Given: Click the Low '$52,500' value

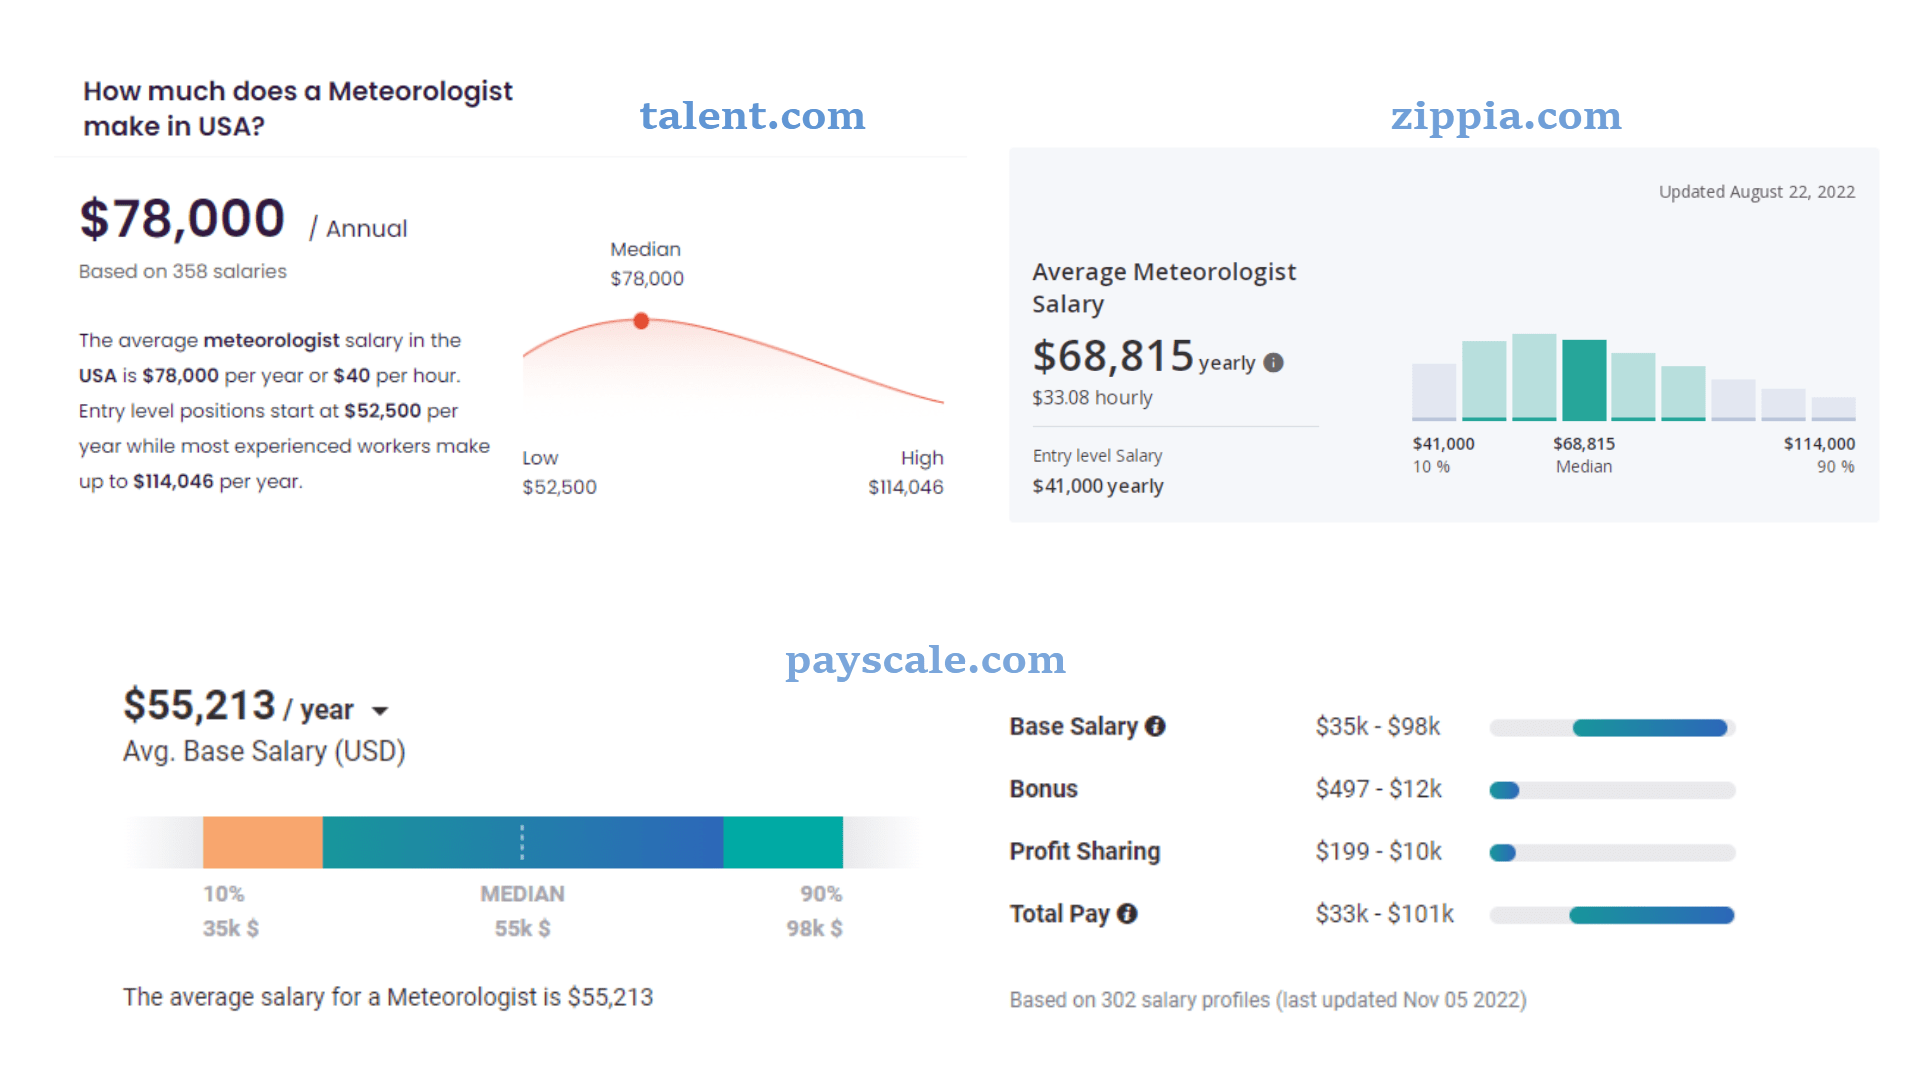Looking at the screenshot, I should pos(559,487).
